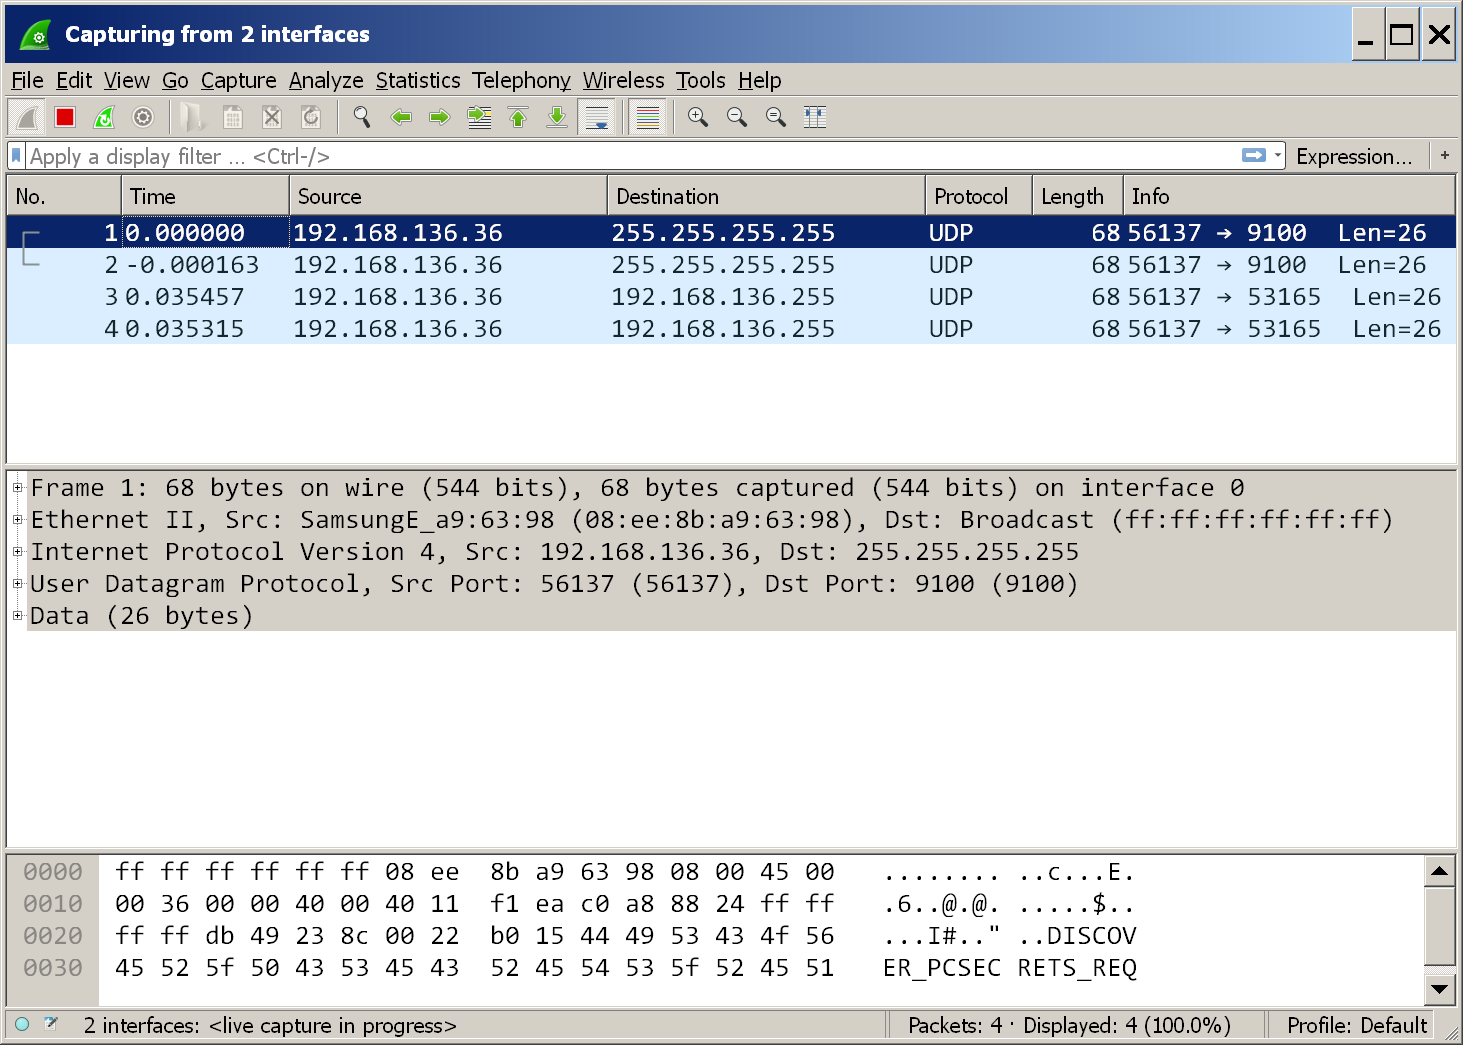Open recent display filter dropdown arrow

(x=1277, y=155)
